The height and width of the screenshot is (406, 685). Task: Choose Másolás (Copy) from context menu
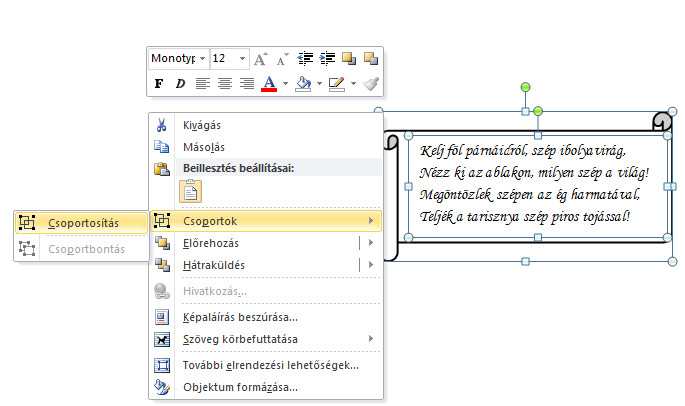tap(266, 147)
